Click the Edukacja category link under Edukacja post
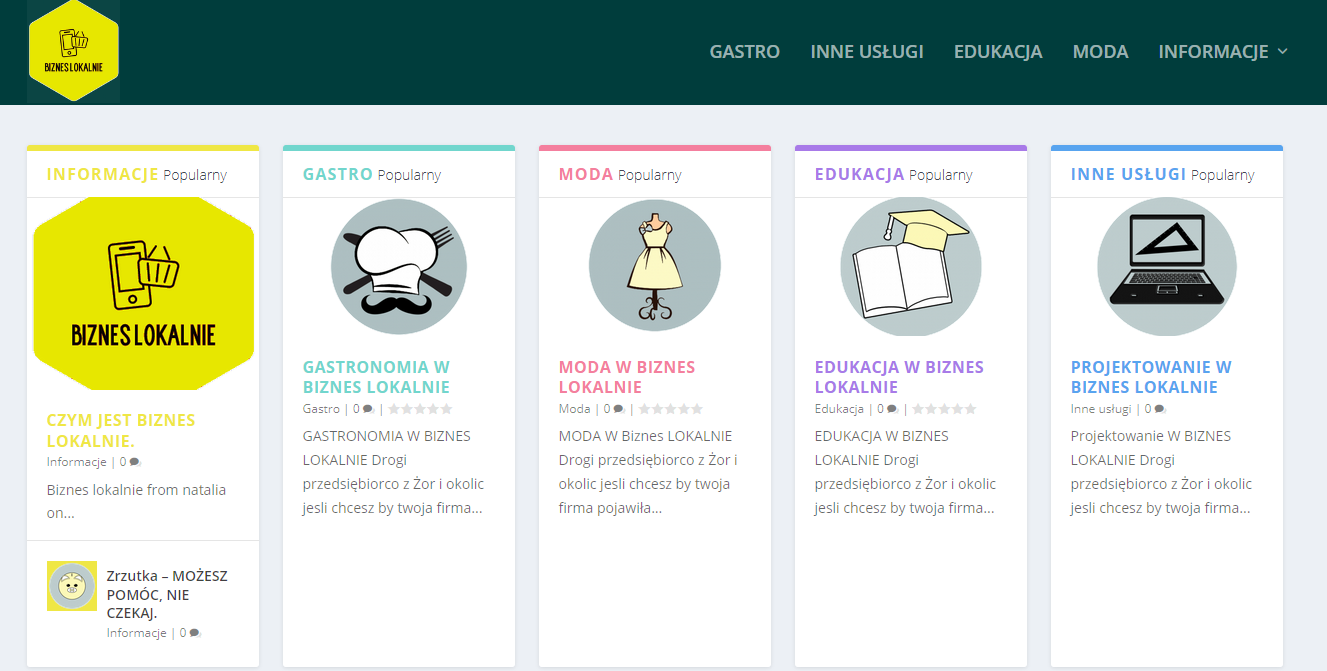The image size is (1327, 671). [x=840, y=409]
